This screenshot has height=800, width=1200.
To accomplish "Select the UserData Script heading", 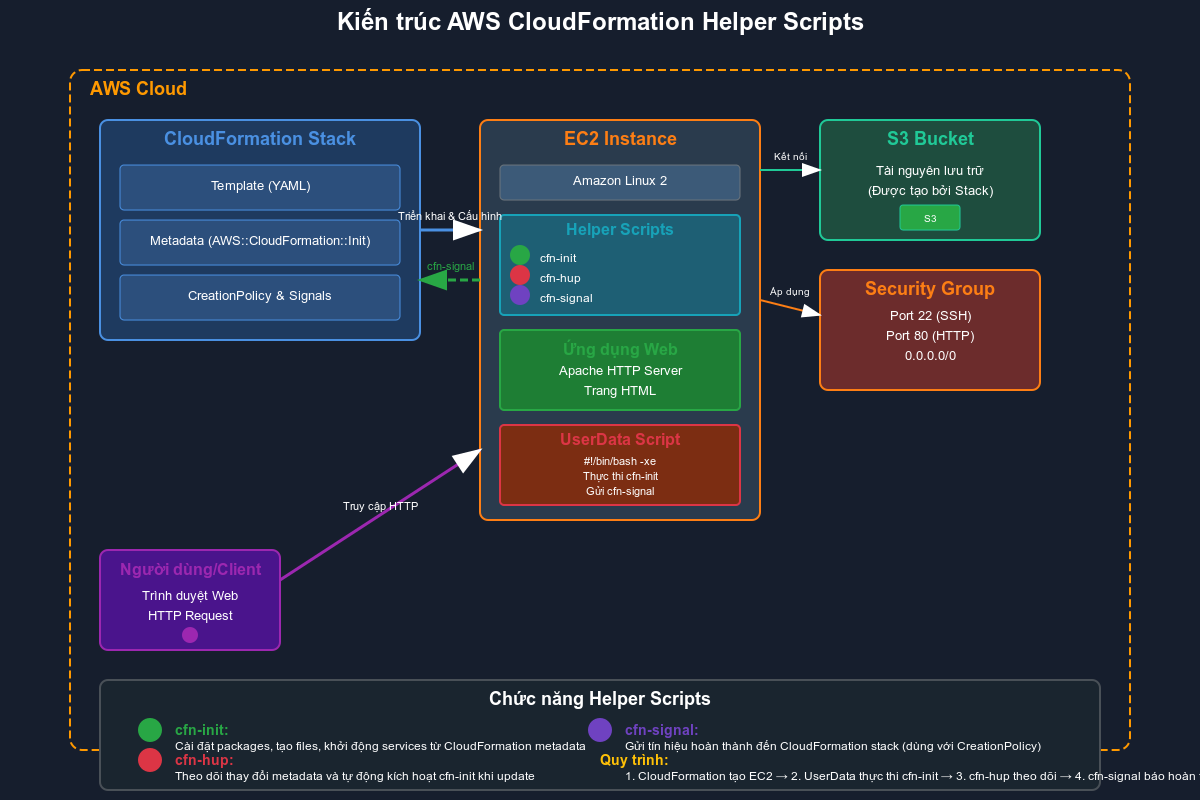I will 620,439.
